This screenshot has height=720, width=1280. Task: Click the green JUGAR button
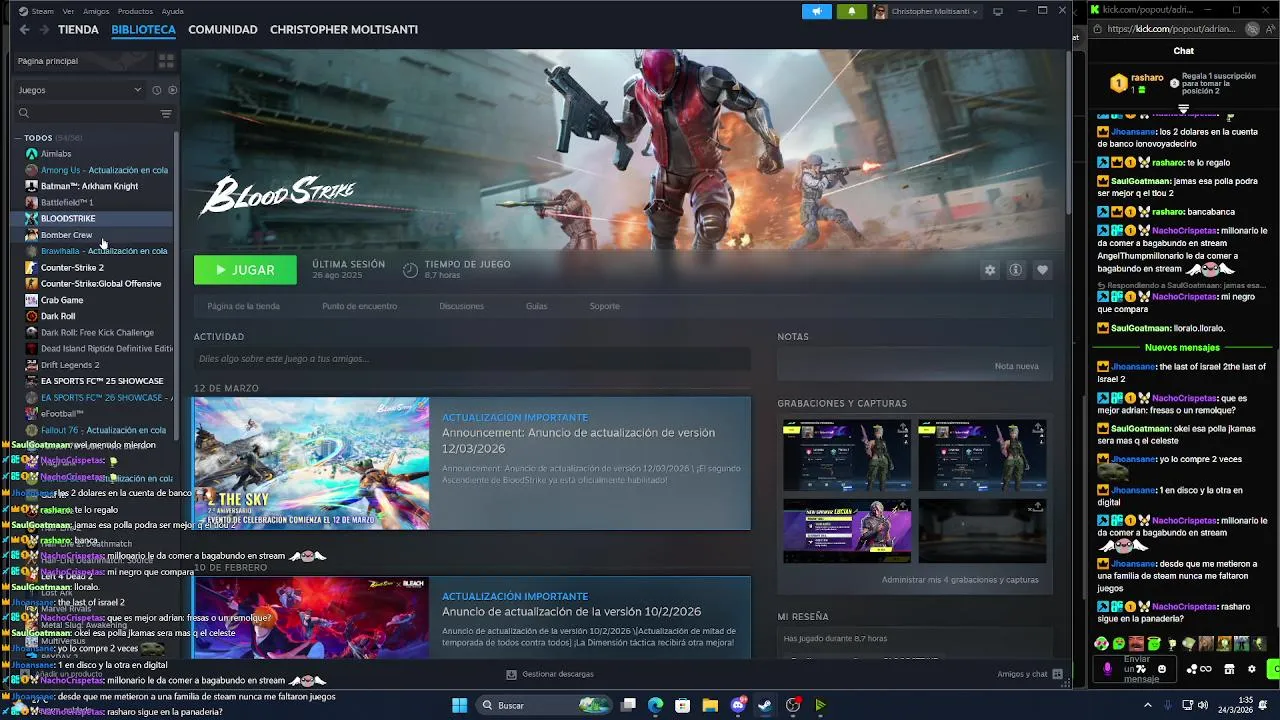pos(245,270)
